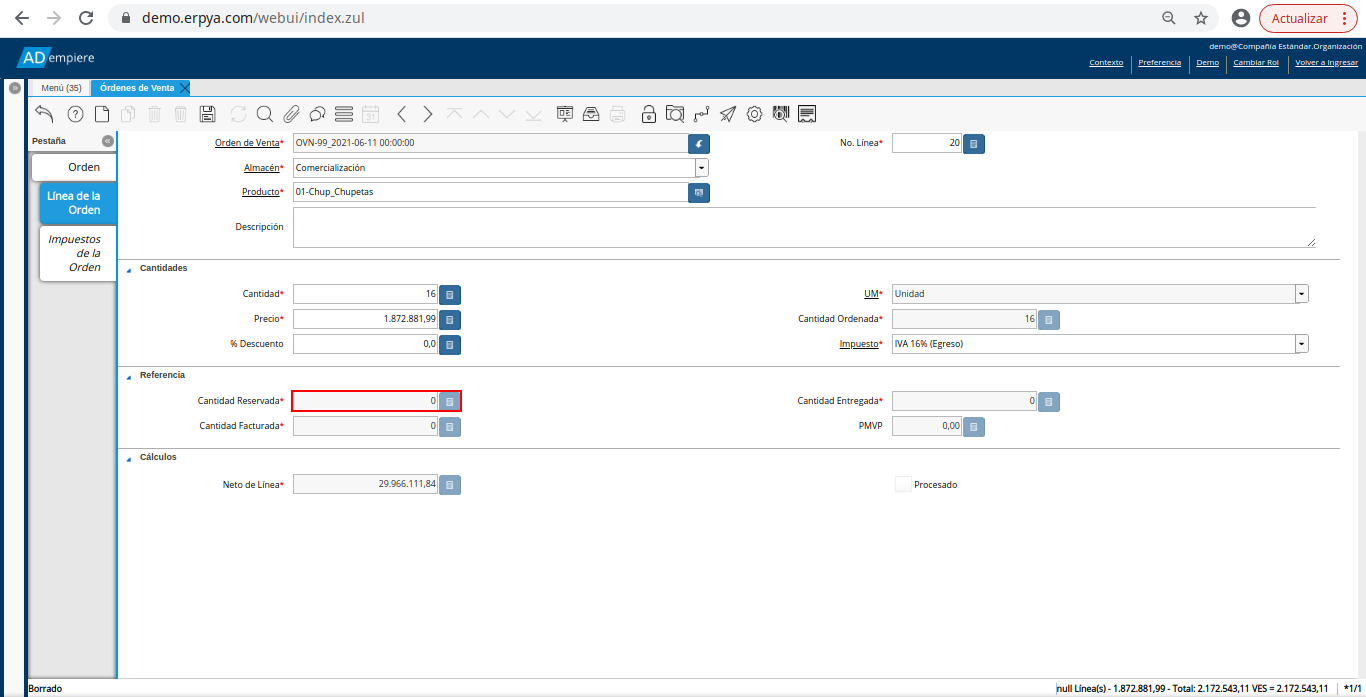Open Zoom Across folder-search icon

point(675,114)
